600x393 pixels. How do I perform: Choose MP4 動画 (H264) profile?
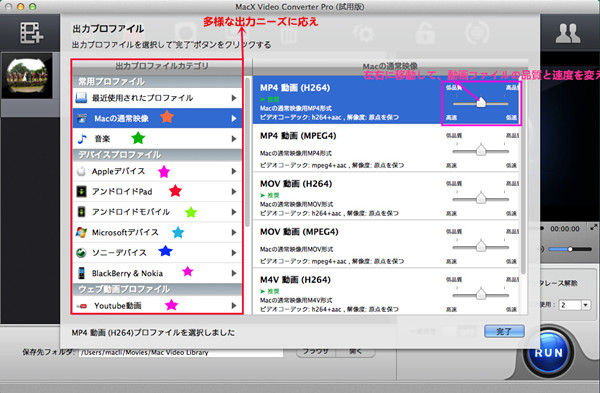pyautogui.click(x=386, y=99)
